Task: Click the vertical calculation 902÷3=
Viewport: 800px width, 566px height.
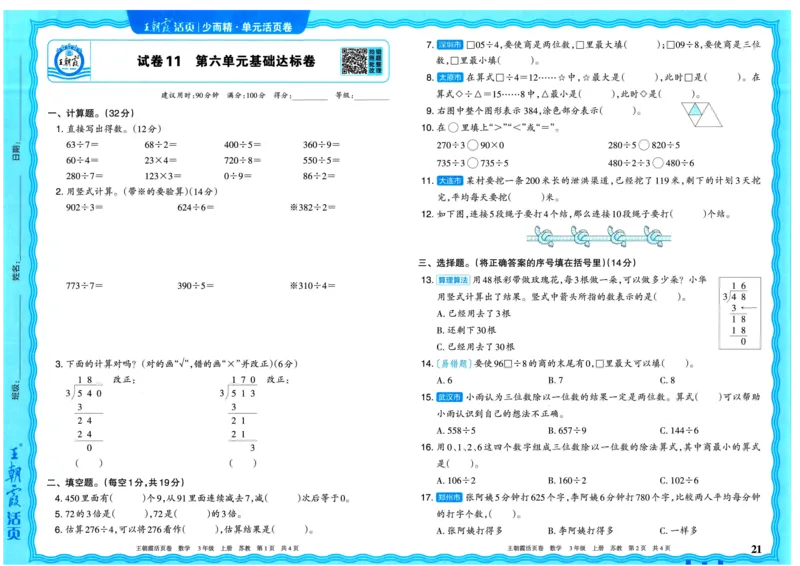Action: pos(84,207)
